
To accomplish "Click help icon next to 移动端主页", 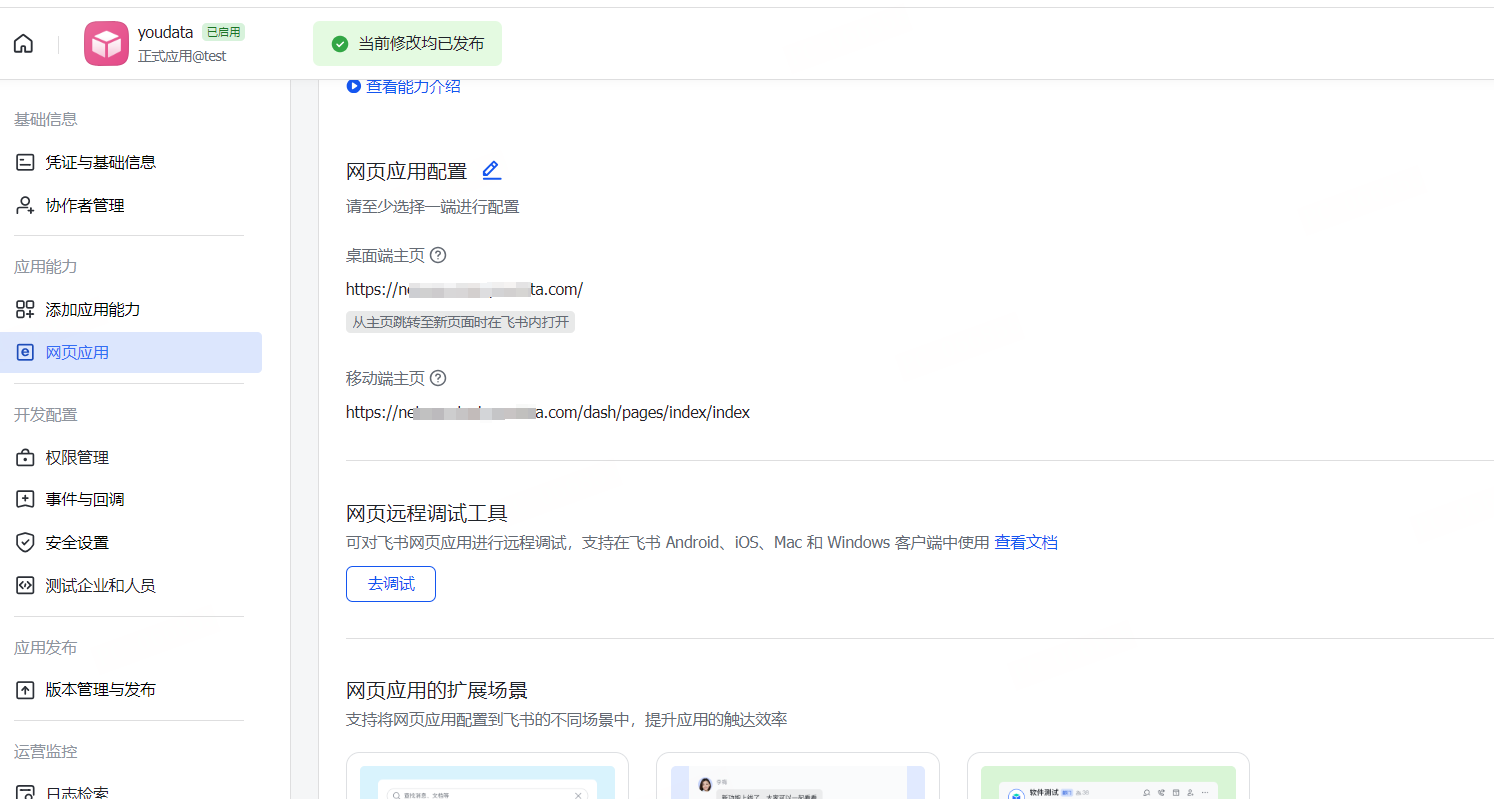I will click(x=438, y=378).
